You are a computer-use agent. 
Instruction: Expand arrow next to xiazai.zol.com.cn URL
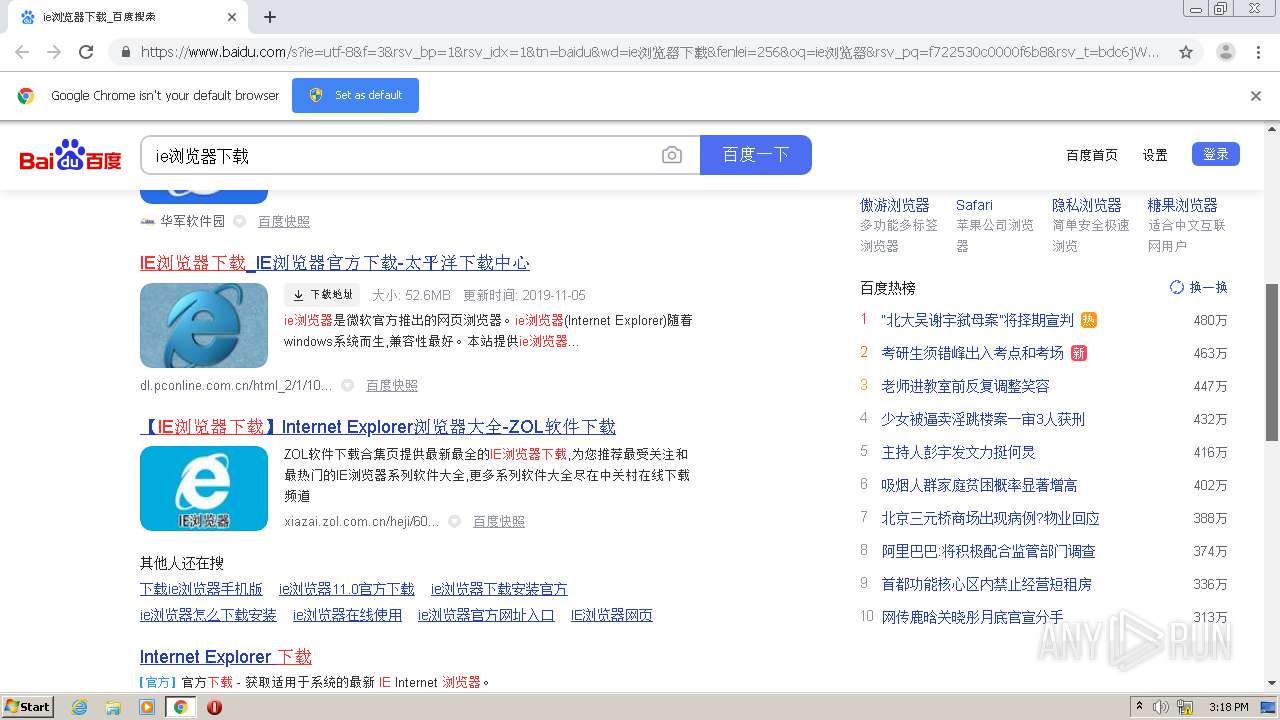tap(454, 521)
